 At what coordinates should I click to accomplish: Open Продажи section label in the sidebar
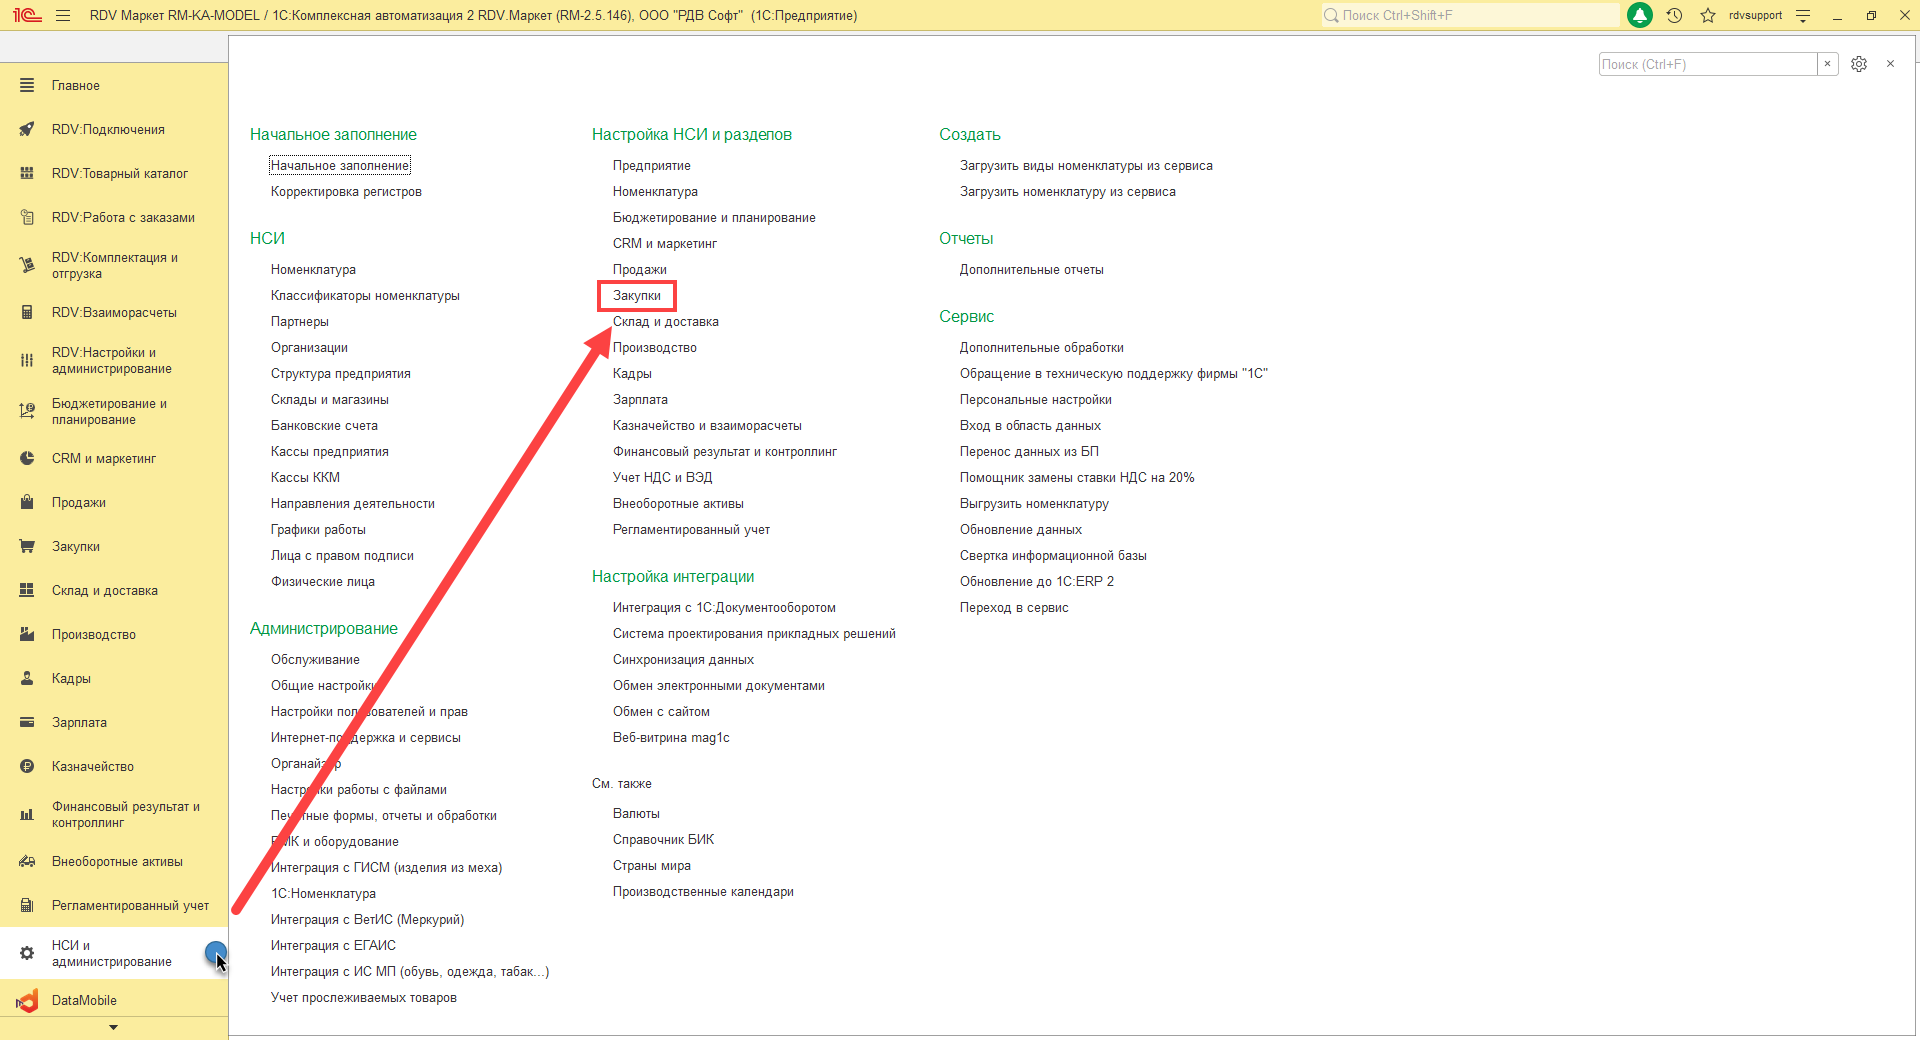79,503
